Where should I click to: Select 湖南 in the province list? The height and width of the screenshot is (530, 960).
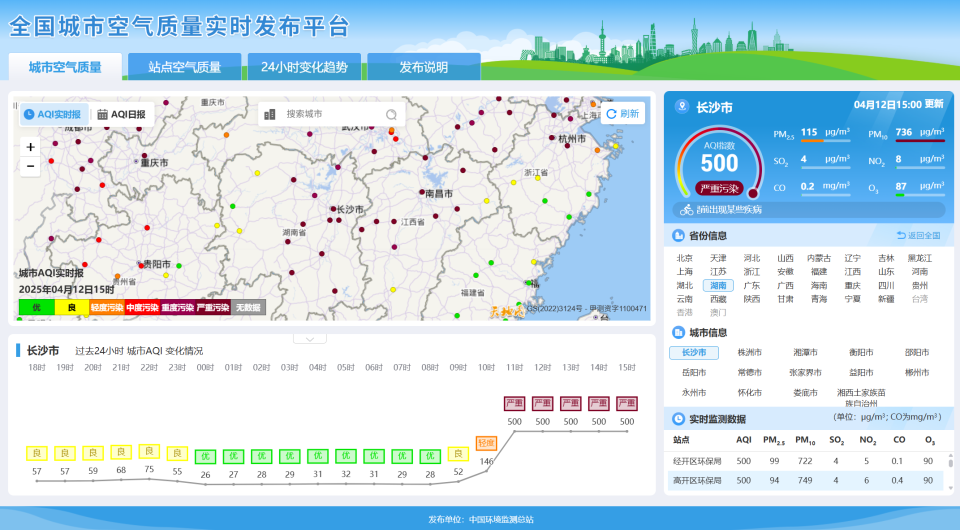click(x=718, y=285)
